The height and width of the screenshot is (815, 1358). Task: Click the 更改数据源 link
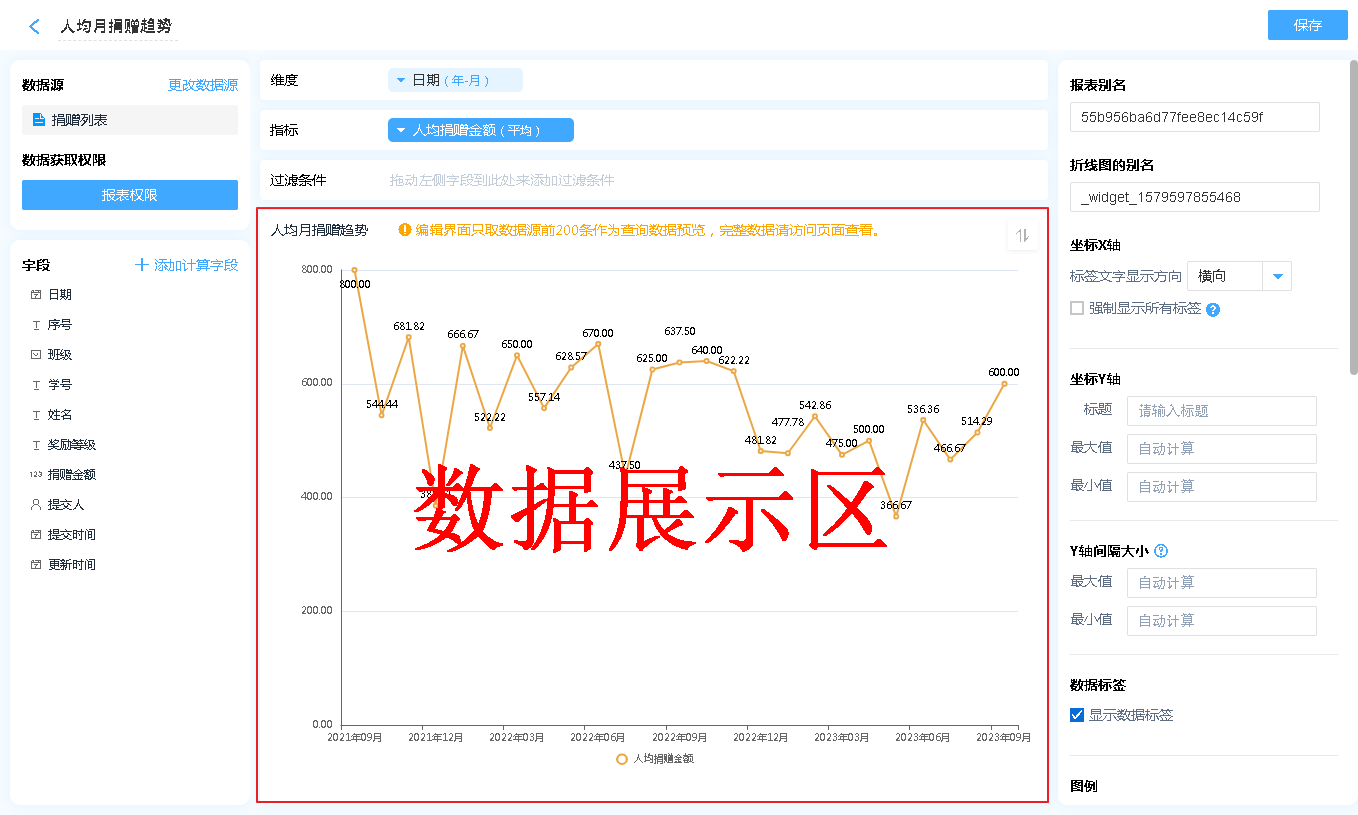tap(203, 86)
